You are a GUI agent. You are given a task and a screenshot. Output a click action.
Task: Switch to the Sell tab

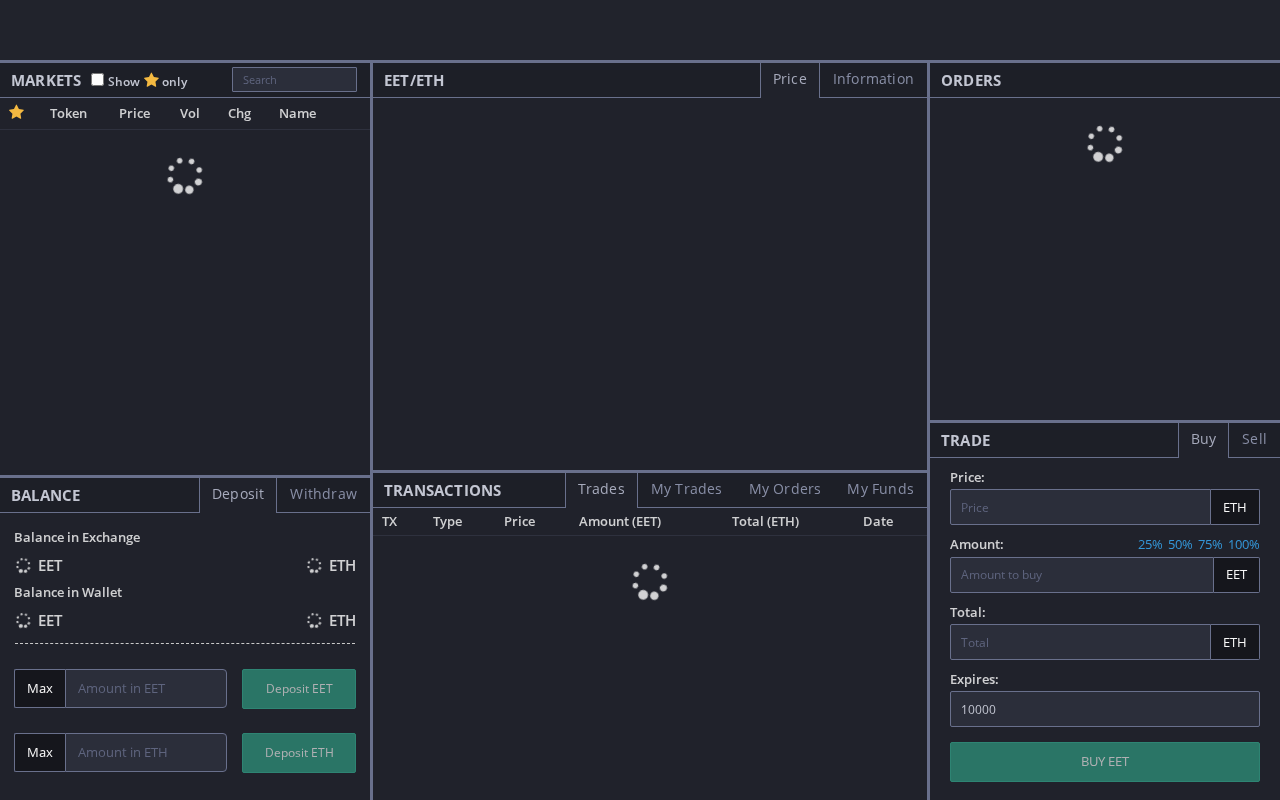click(x=1254, y=439)
